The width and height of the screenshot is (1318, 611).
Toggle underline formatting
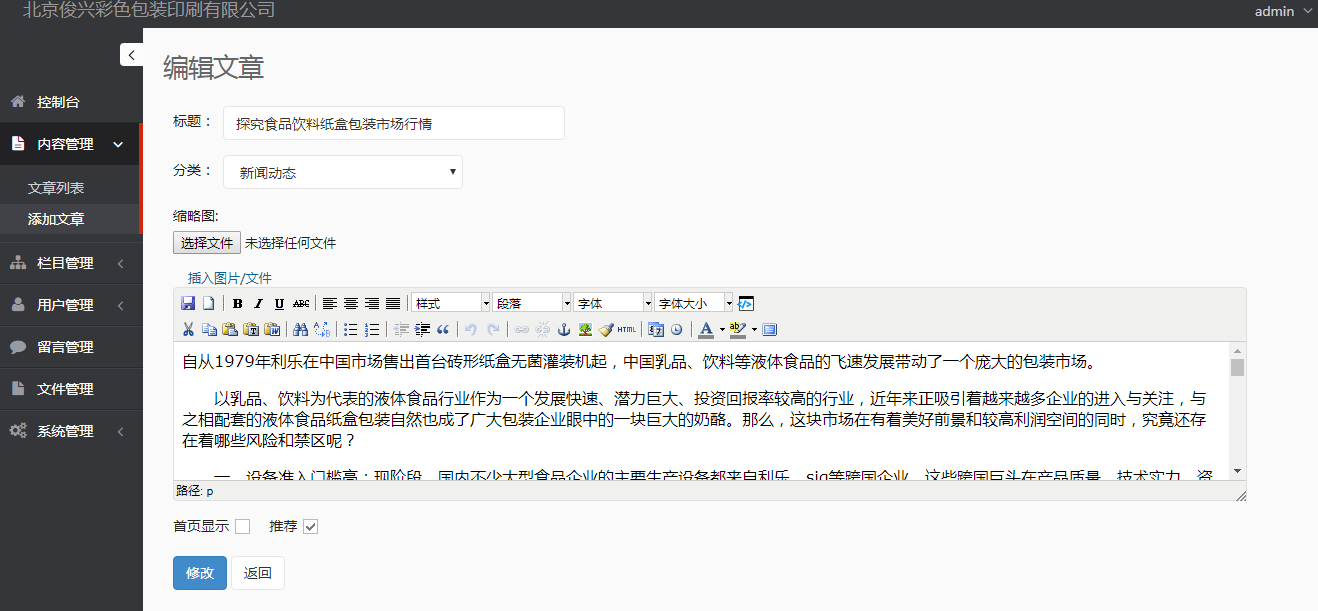pyautogui.click(x=279, y=303)
